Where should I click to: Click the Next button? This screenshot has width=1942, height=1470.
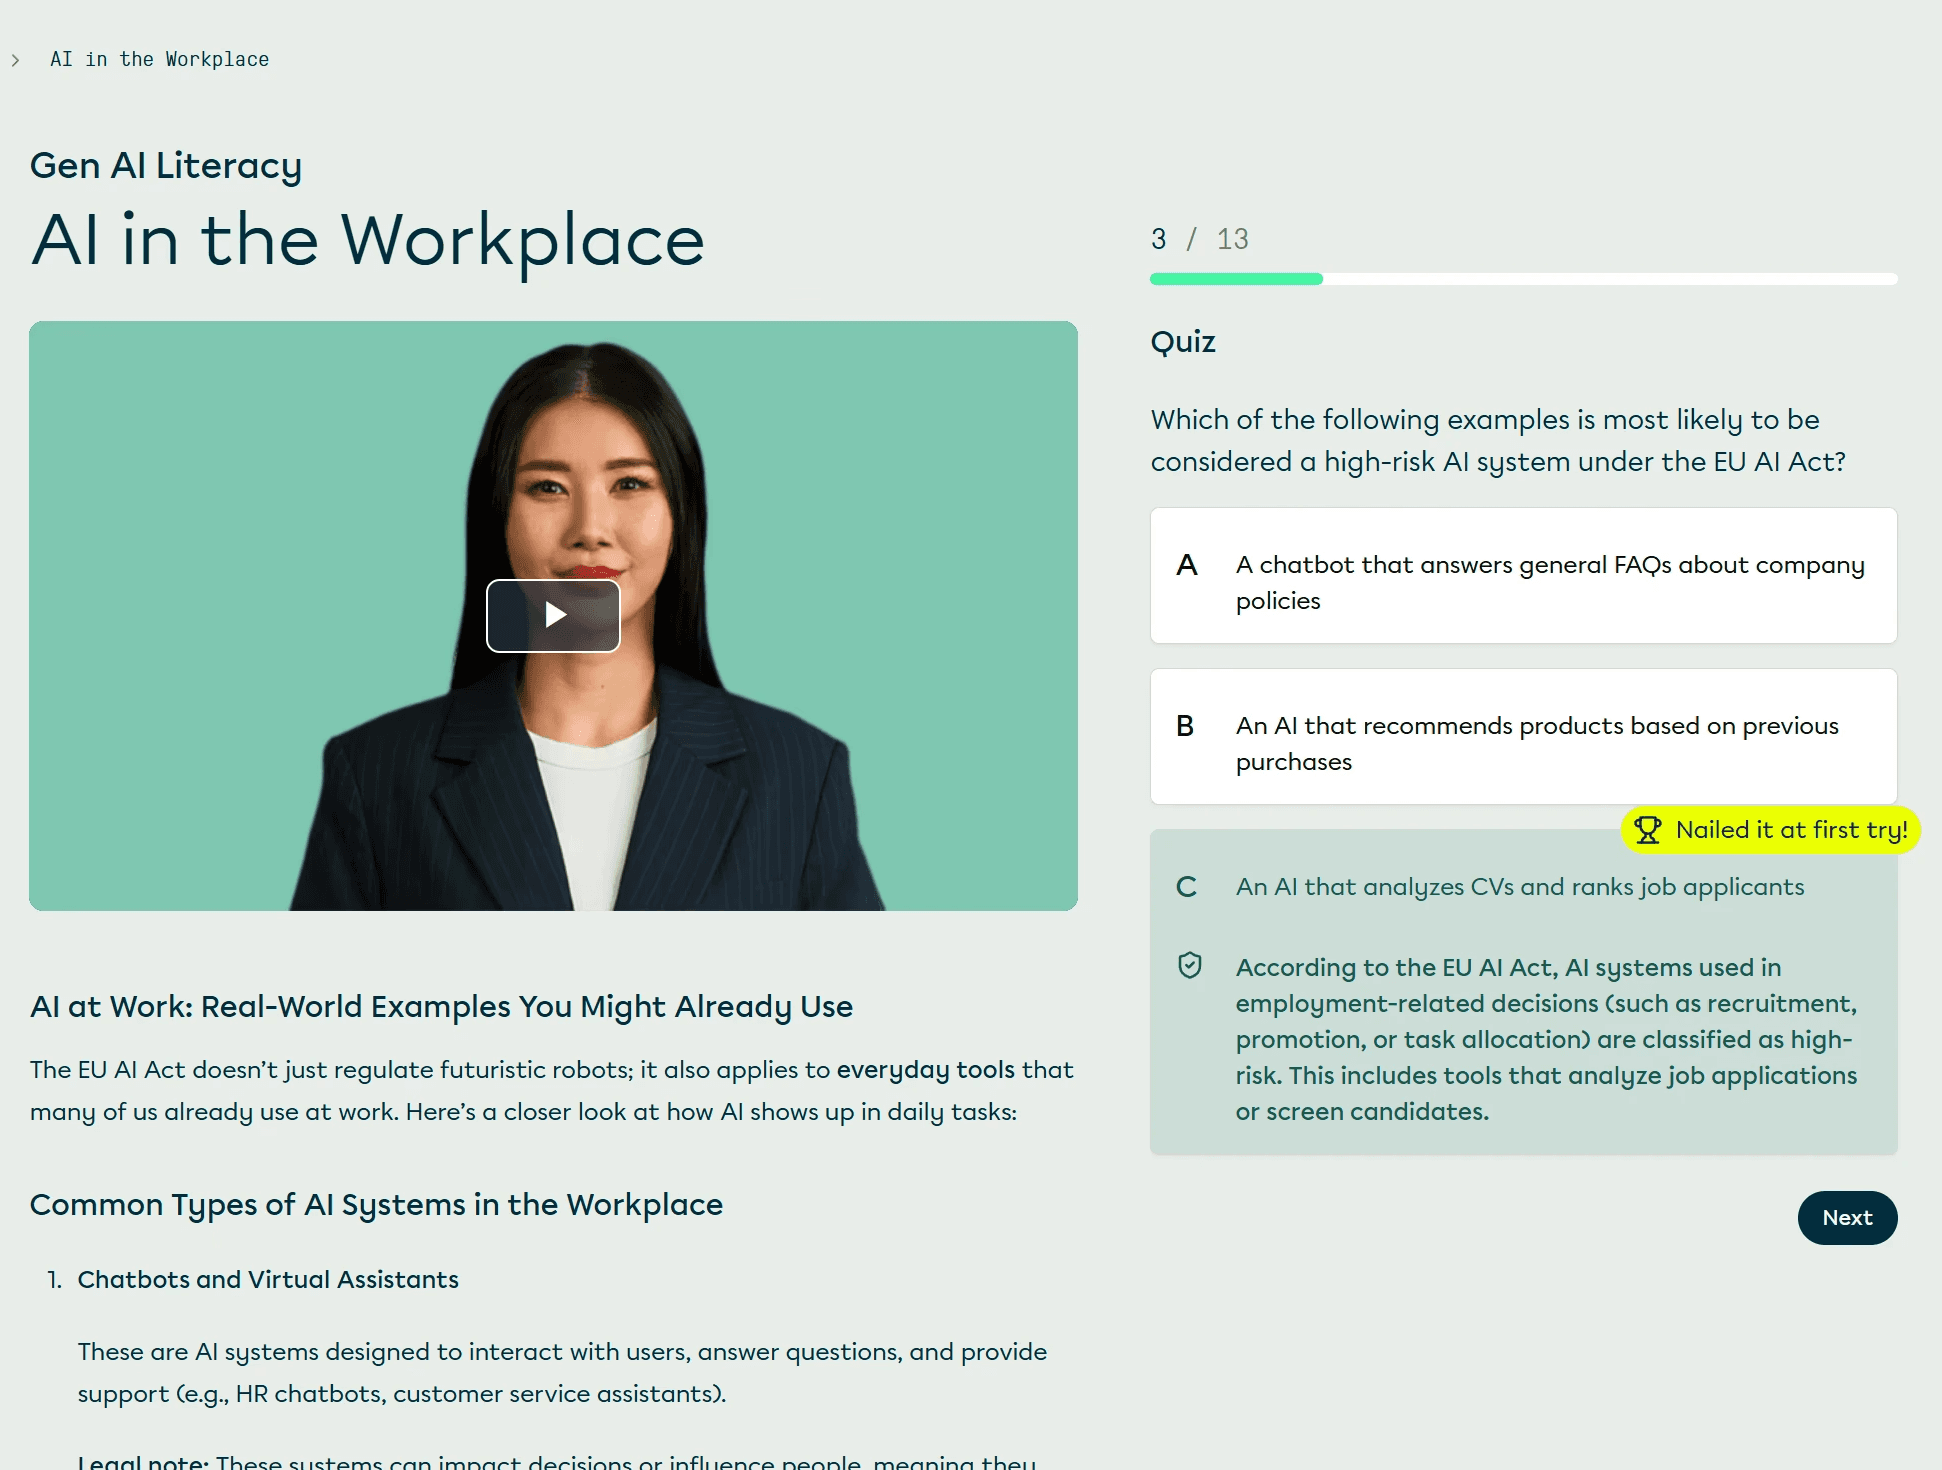tap(1846, 1217)
